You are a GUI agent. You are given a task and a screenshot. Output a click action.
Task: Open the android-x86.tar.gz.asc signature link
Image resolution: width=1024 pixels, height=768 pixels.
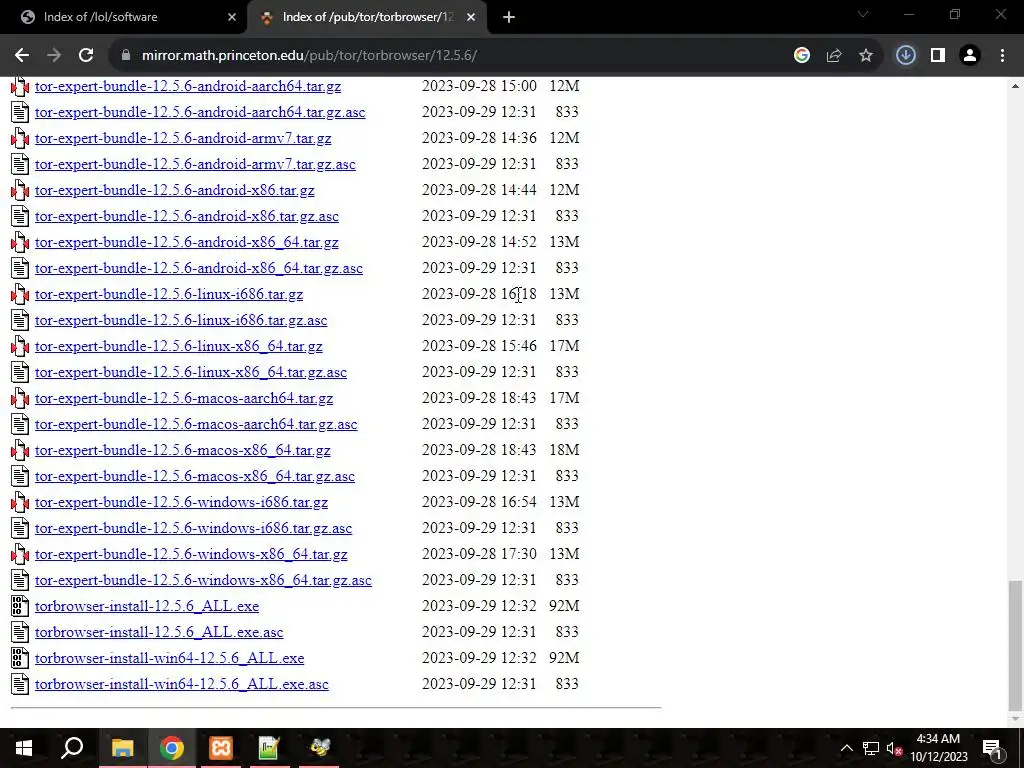pos(187,216)
